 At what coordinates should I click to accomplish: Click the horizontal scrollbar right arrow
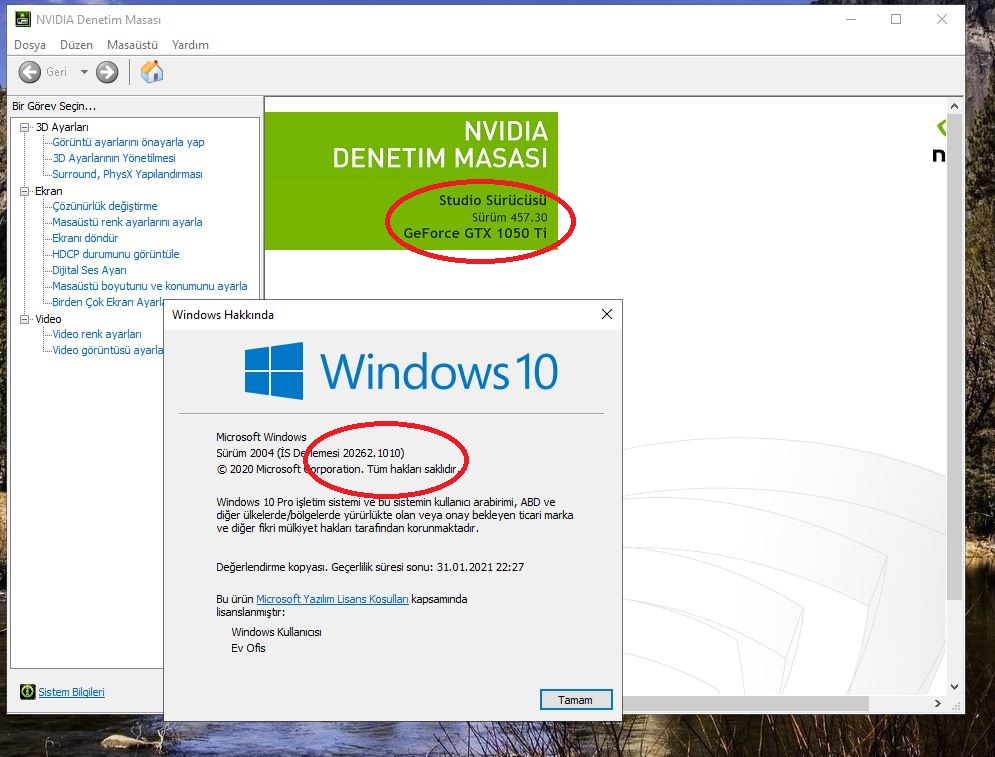[938, 703]
